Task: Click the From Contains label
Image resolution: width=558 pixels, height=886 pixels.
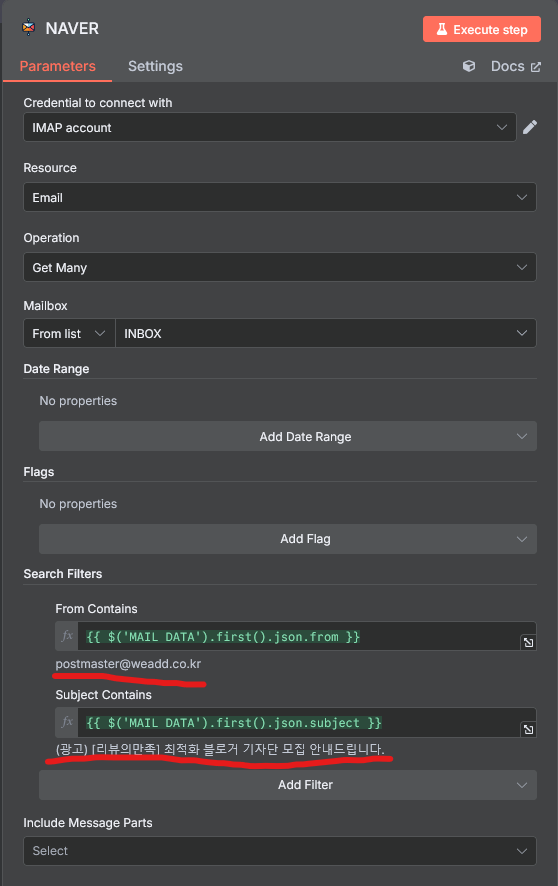Action: click(x=97, y=609)
